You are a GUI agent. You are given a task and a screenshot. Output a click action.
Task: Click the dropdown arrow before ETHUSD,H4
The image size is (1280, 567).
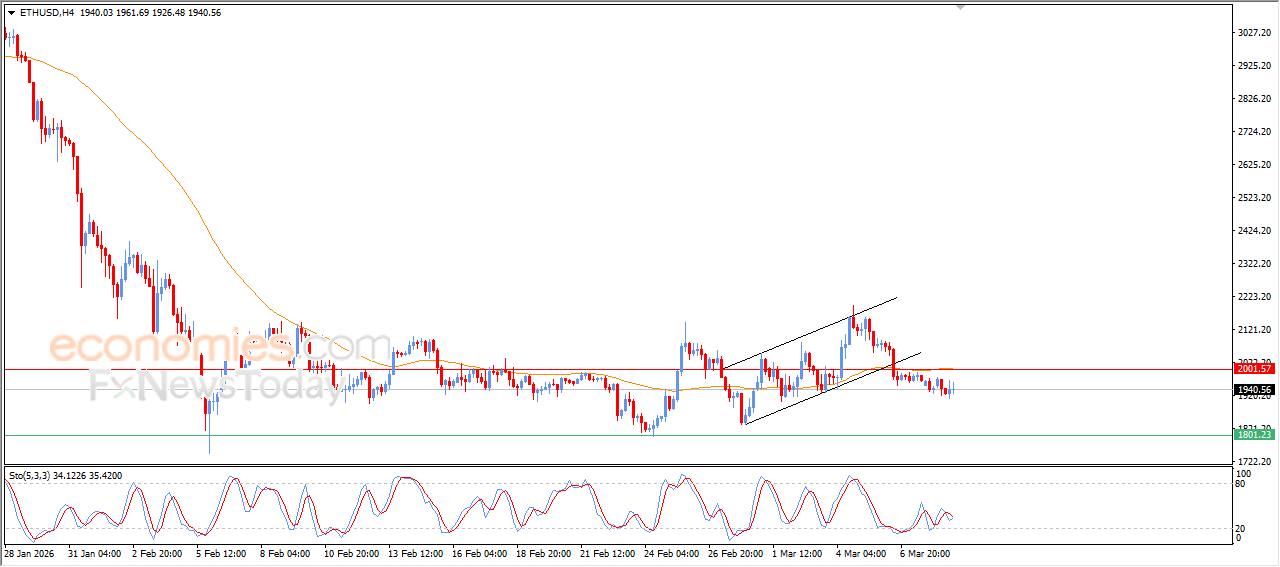[x=11, y=13]
